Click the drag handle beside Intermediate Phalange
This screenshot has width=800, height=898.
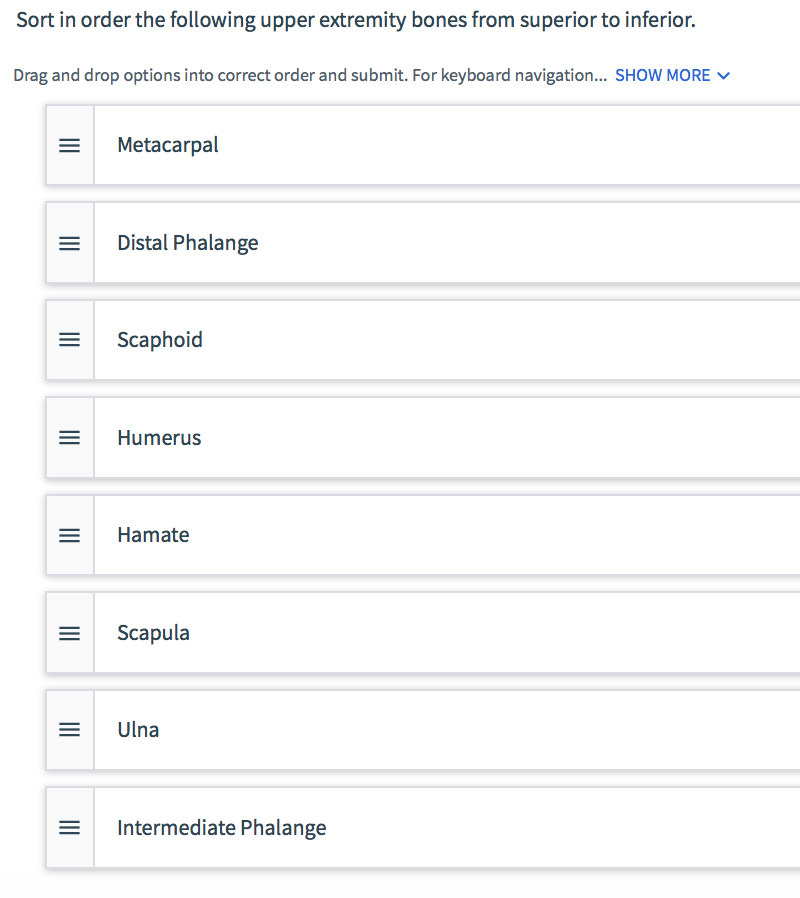click(x=69, y=828)
